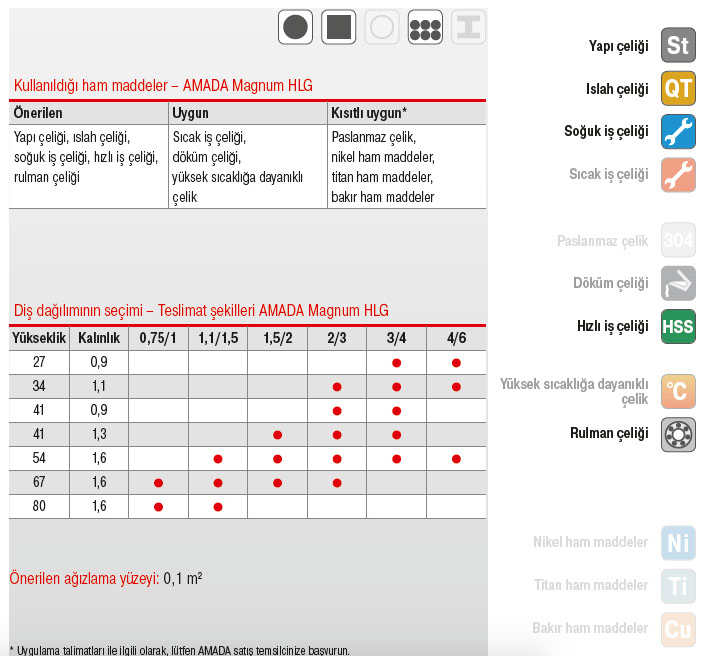
Task: Click the bearing steel icon
Action: click(678, 435)
